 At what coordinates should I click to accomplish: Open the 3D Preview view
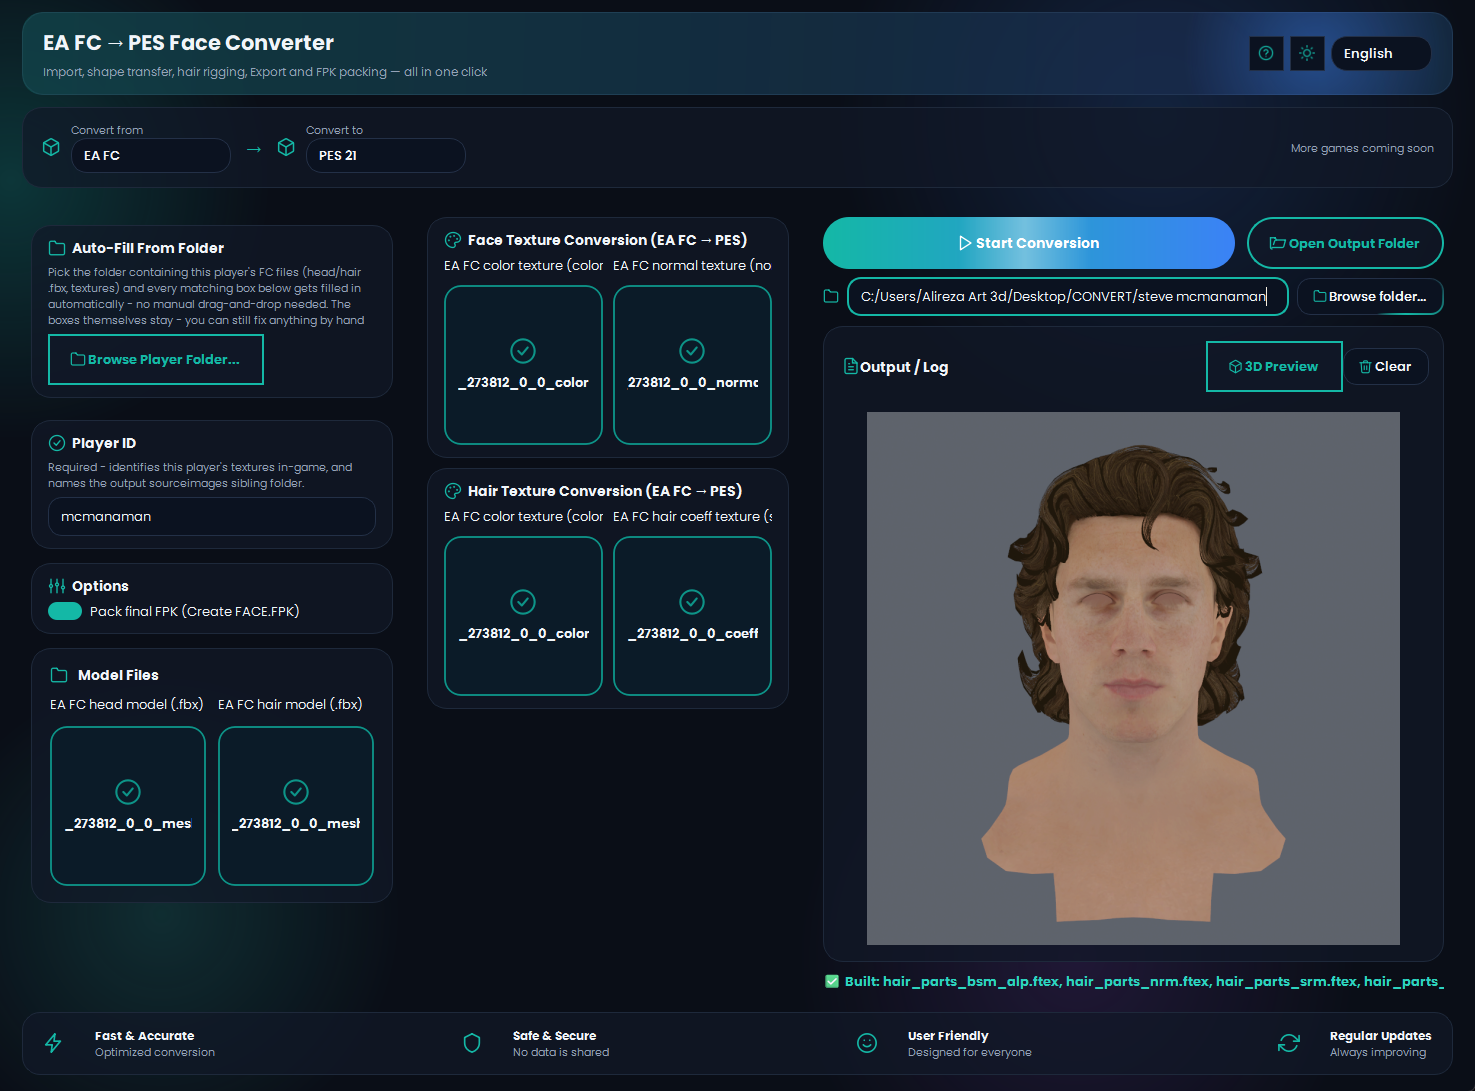tap(1274, 367)
